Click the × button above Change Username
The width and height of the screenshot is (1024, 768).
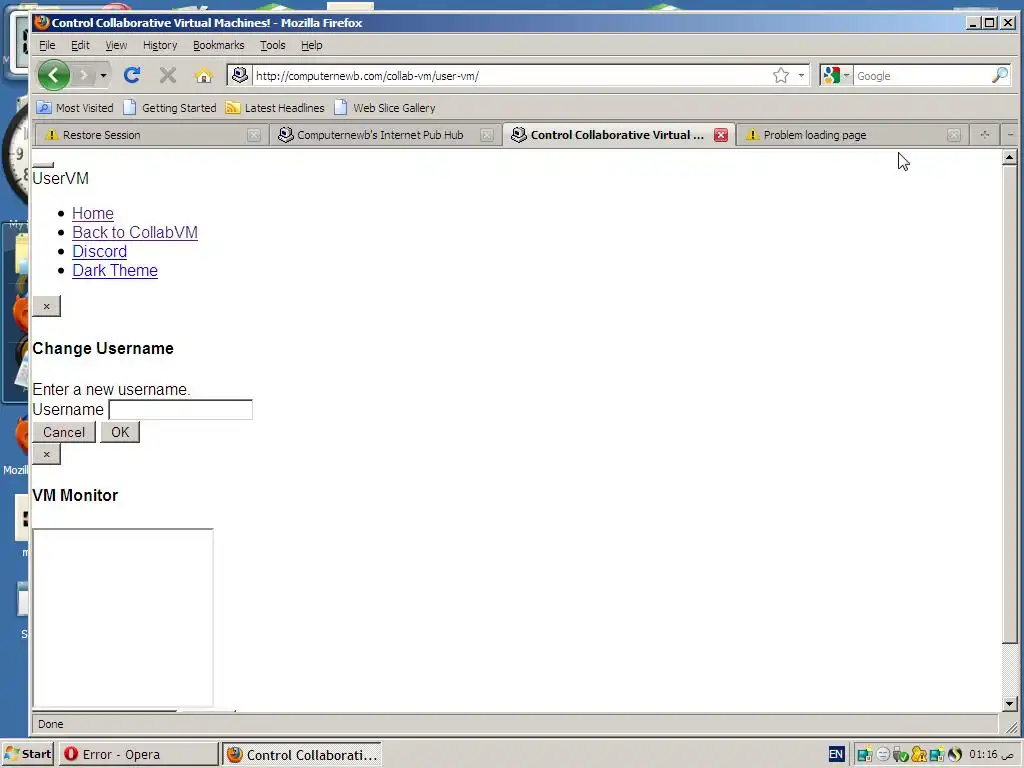[46, 306]
